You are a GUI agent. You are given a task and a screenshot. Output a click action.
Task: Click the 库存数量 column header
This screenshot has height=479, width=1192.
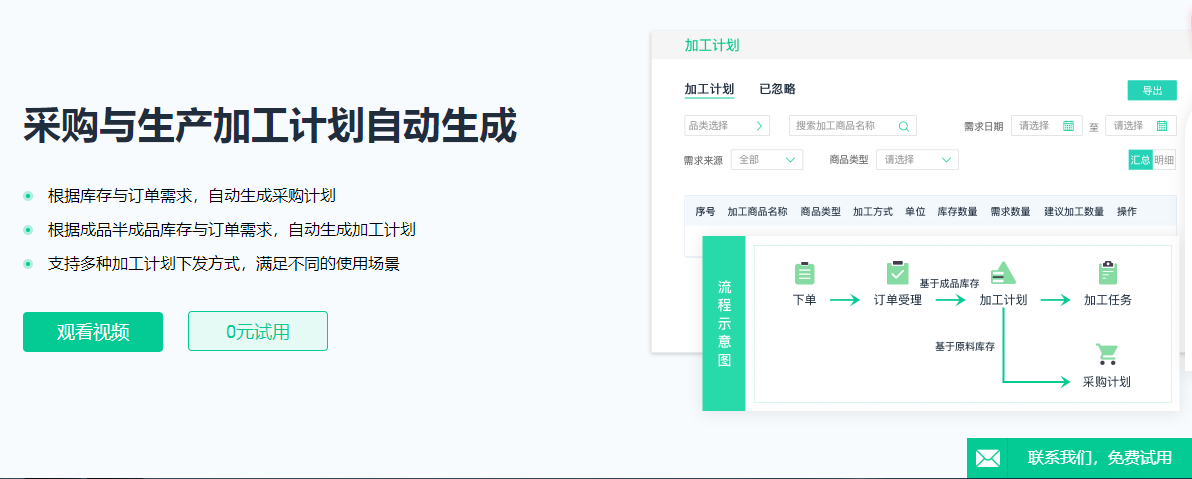coord(957,211)
